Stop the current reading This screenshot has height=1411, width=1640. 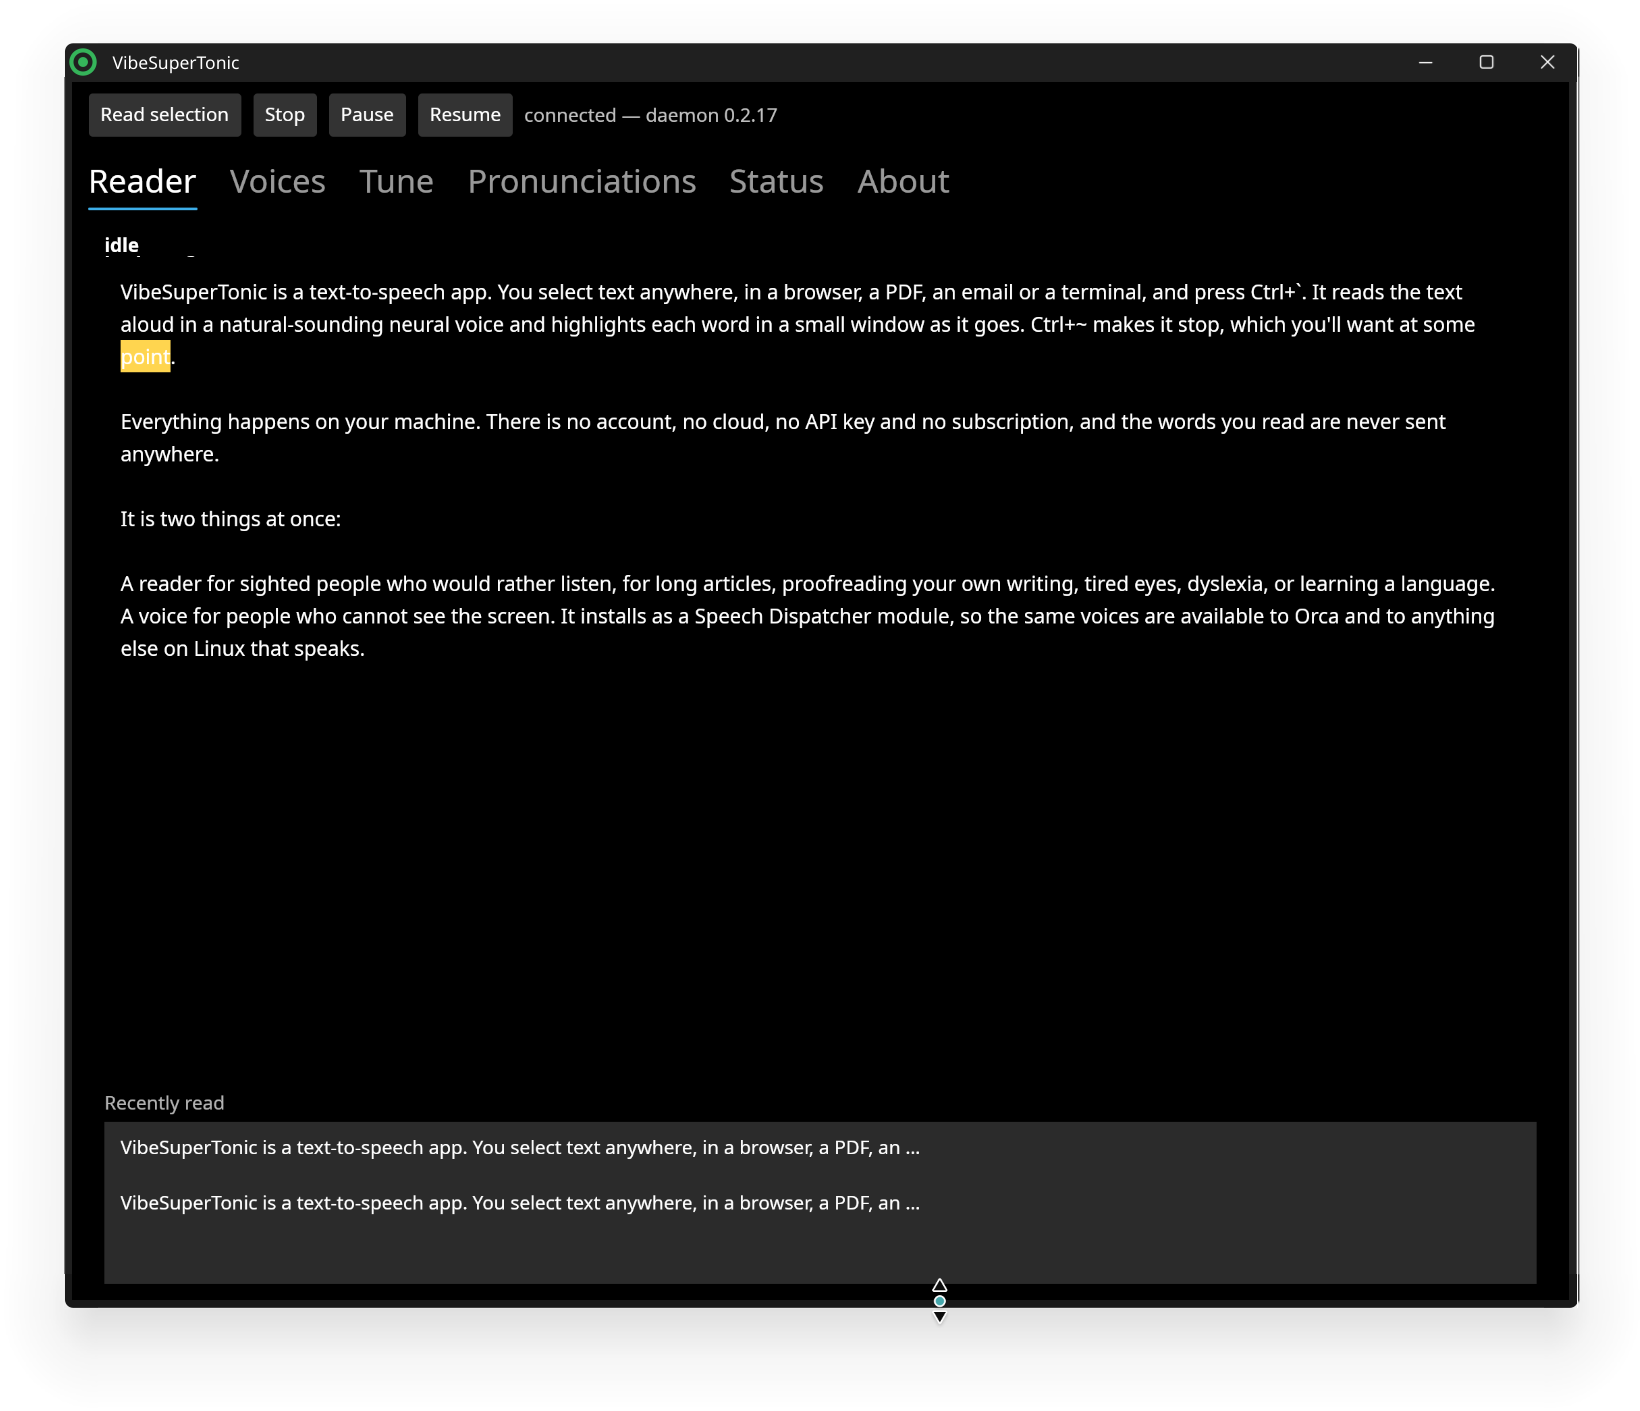coord(285,115)
